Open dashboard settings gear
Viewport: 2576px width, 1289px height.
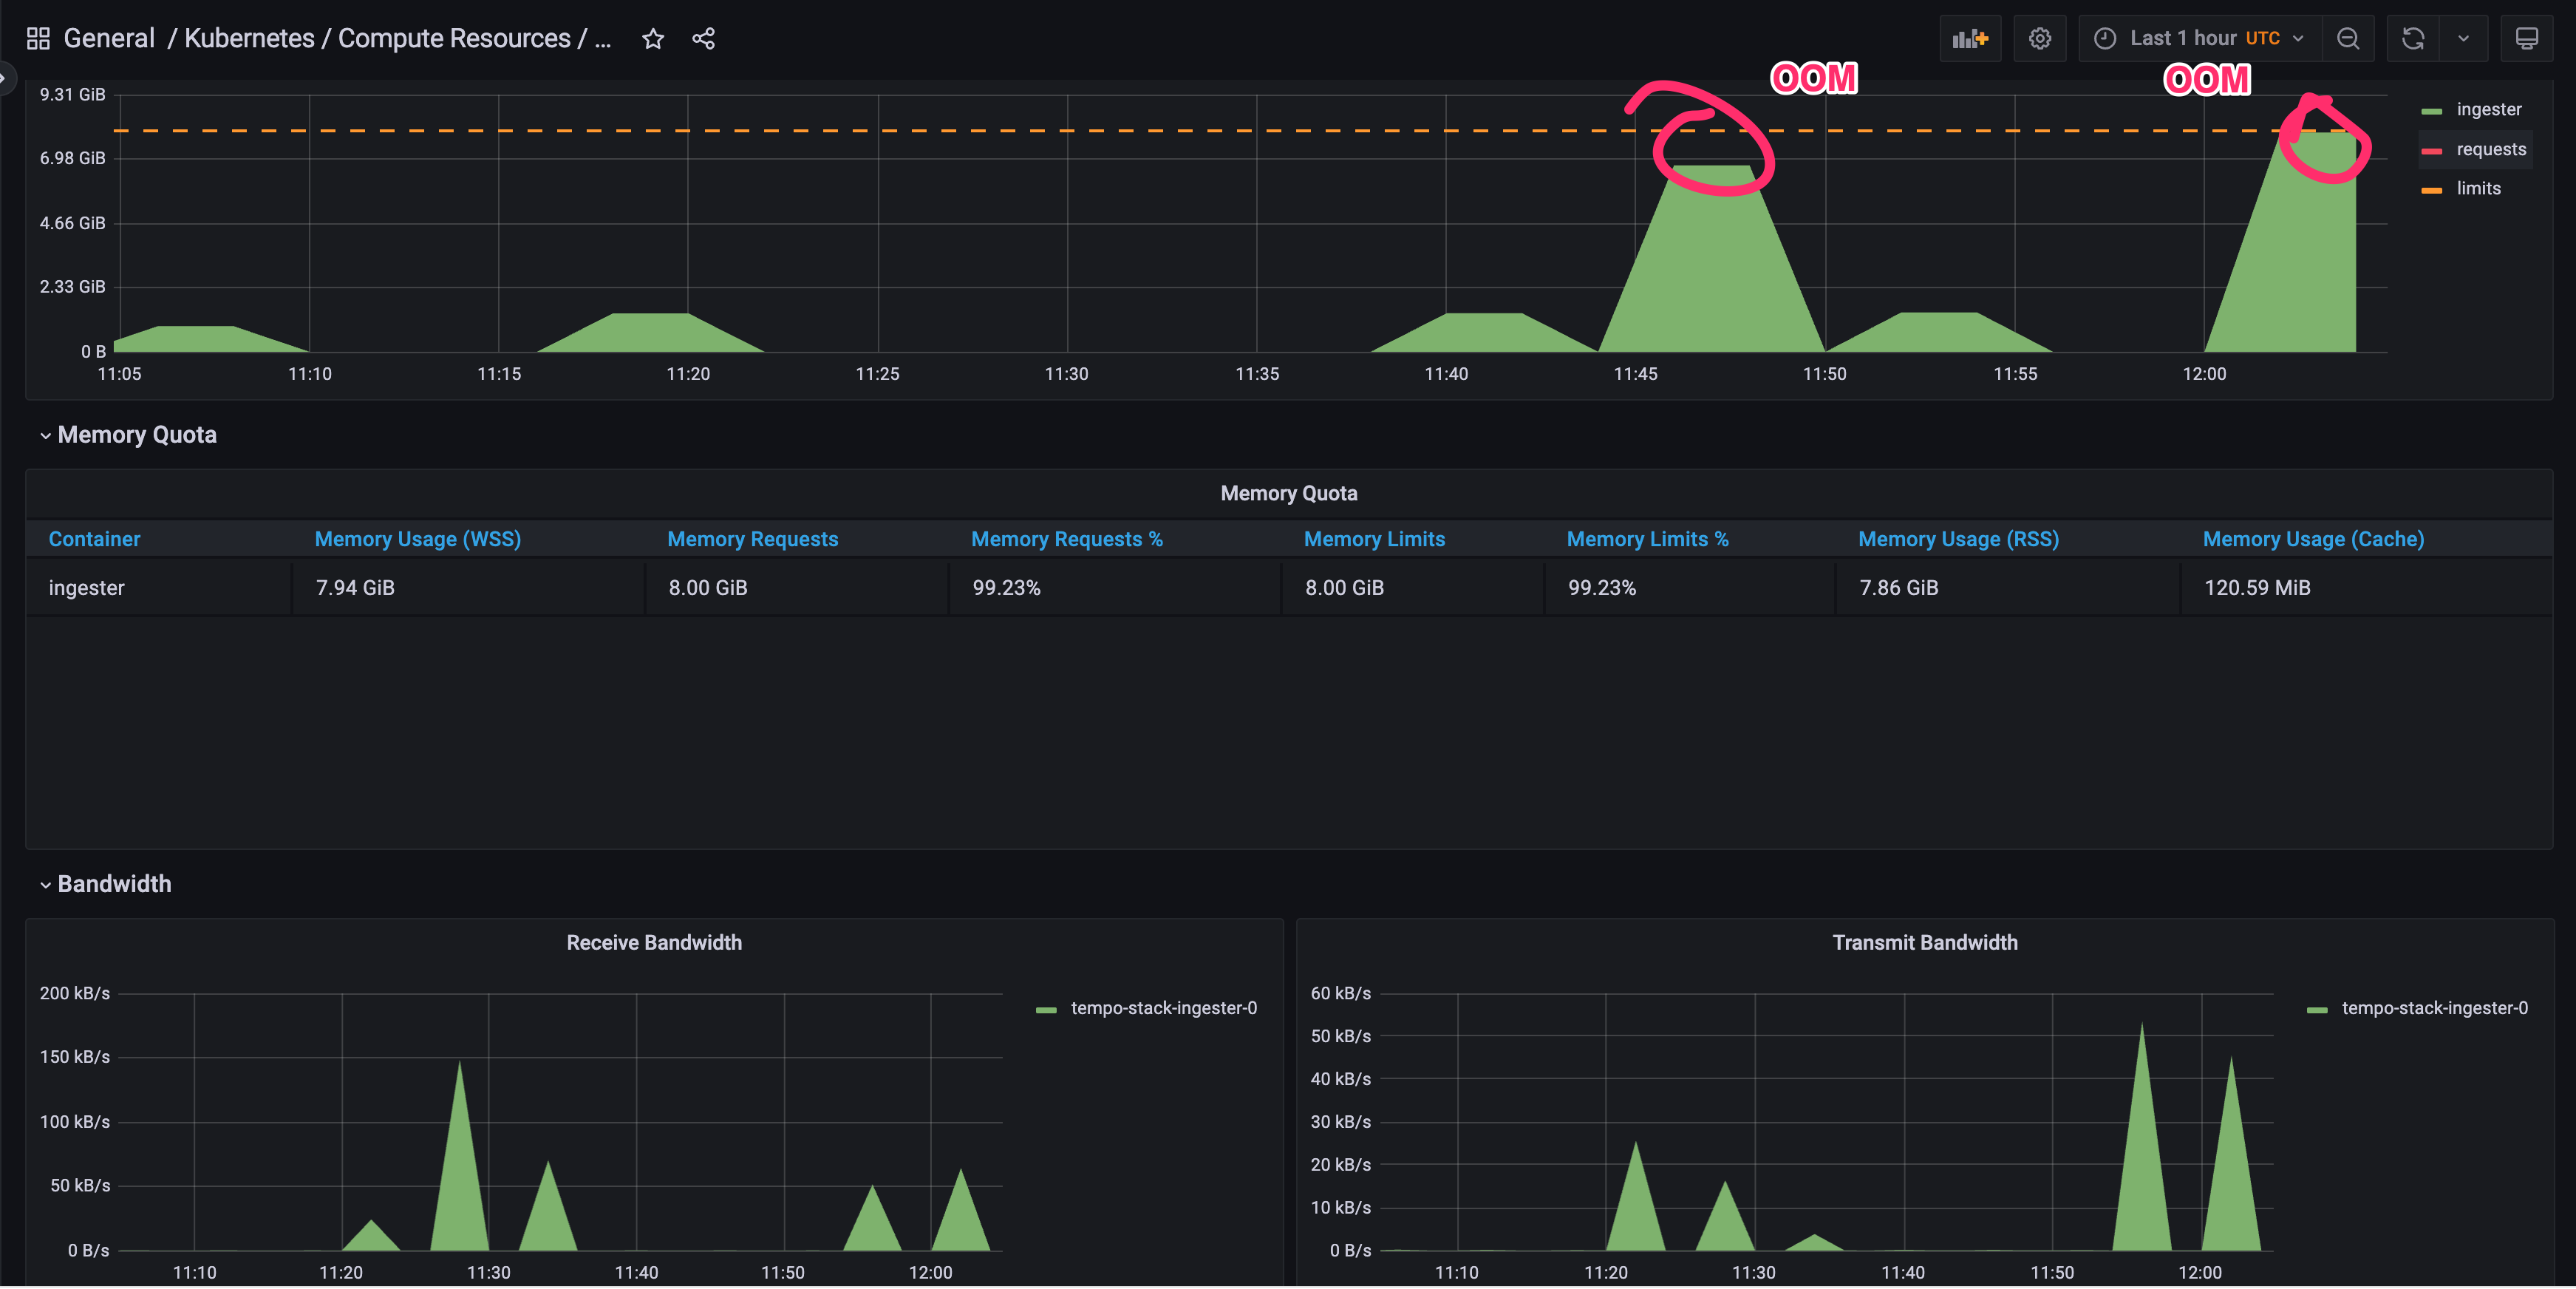[2040, 39]
